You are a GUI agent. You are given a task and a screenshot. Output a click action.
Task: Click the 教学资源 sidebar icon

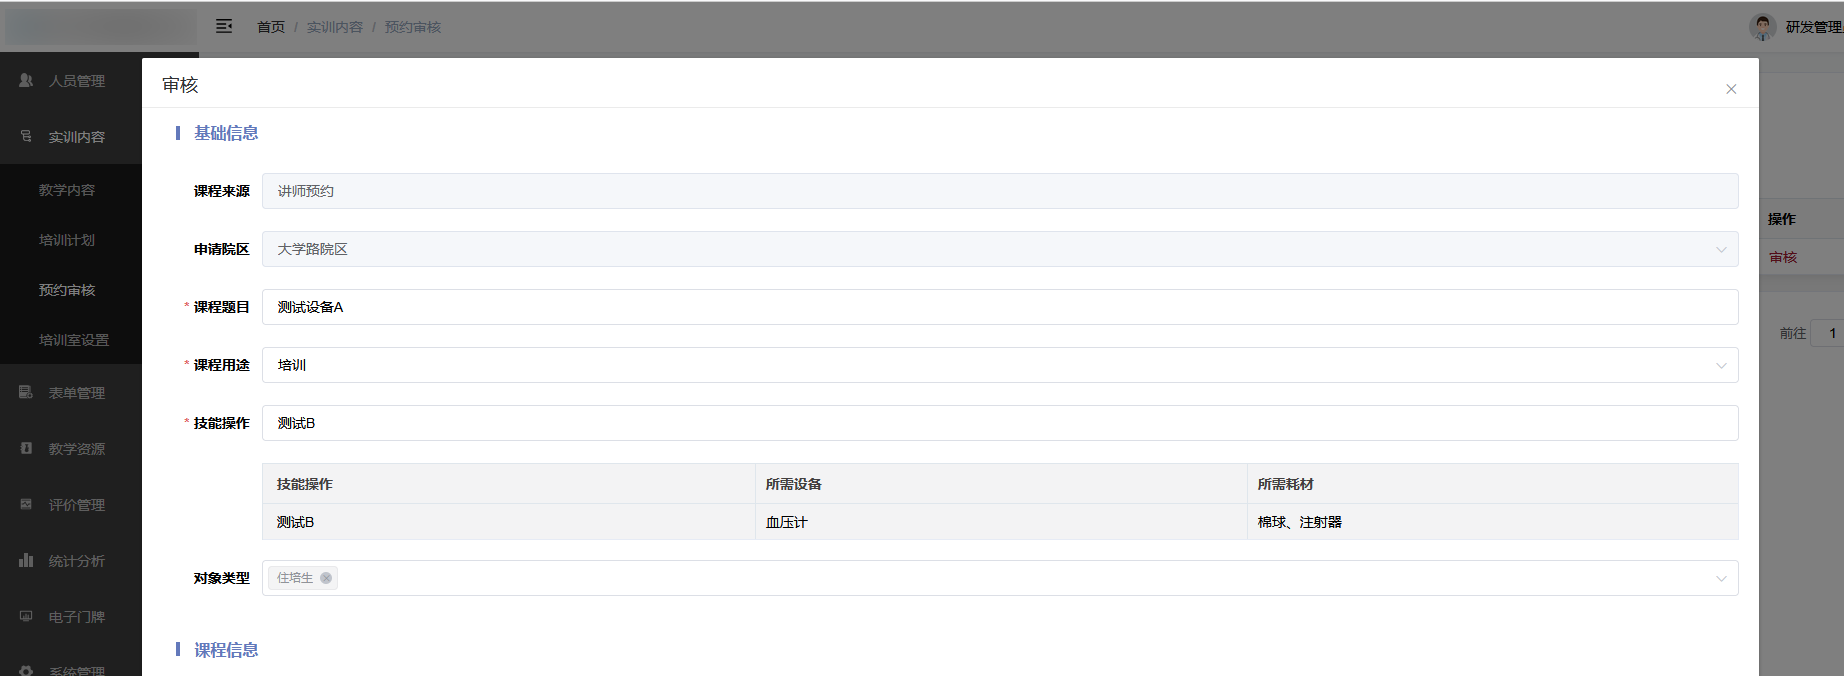click(x=26, y=448)
